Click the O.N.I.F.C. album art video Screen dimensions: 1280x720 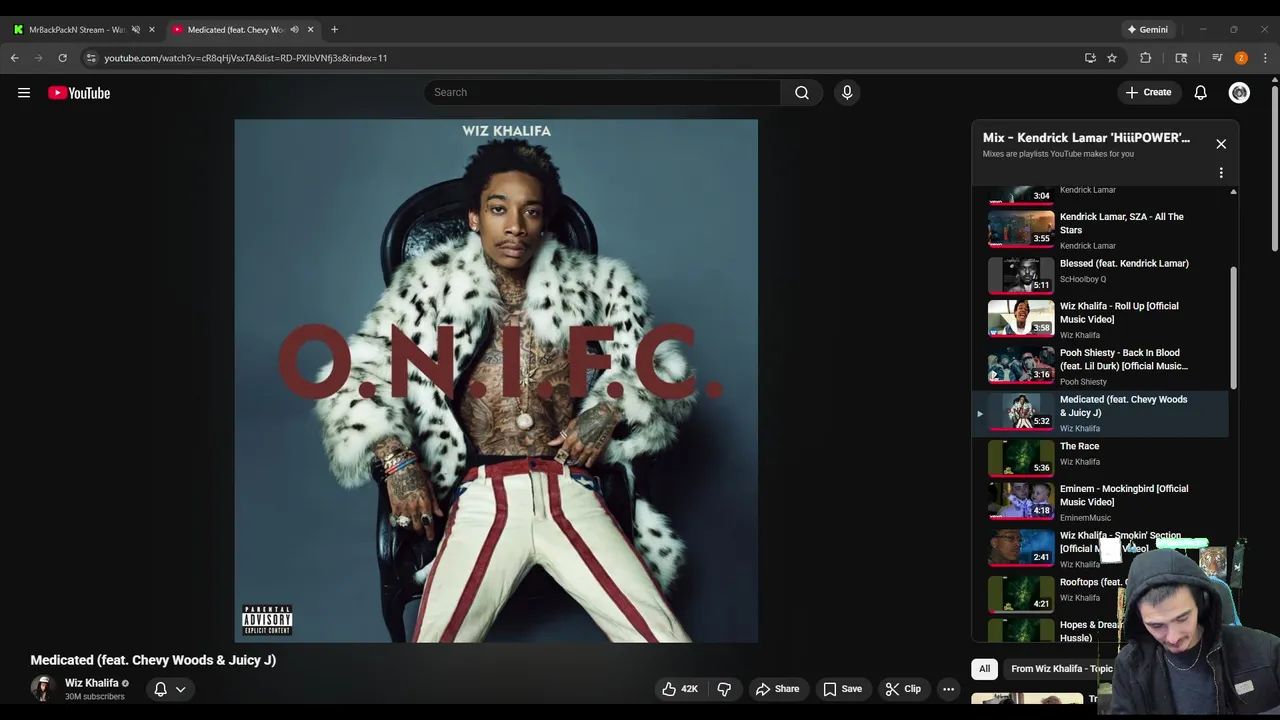pos(496,381)
